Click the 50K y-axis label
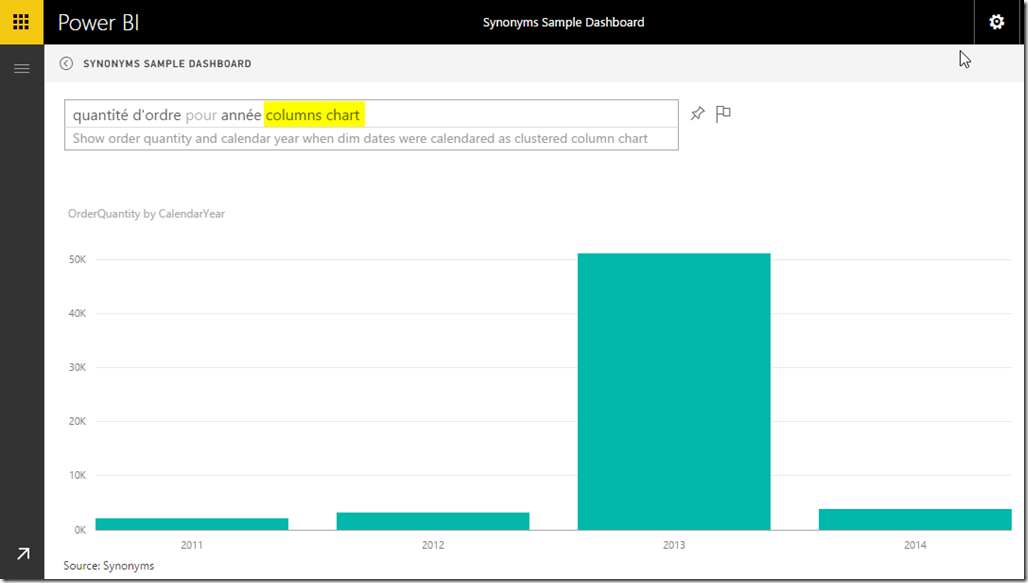The image size is (1028, 583). (x=77, y=260)
